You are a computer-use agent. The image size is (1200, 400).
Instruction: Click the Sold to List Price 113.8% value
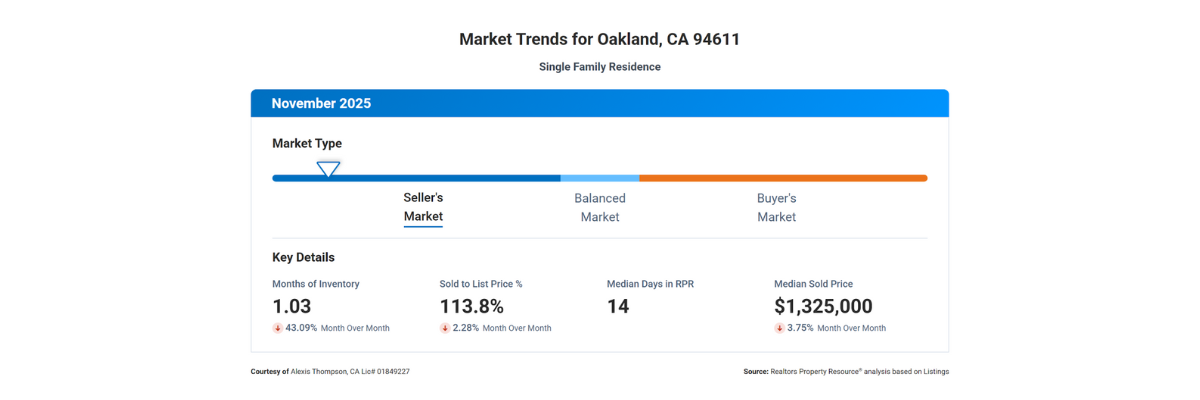pyautogui.click(x=471, y=307)
